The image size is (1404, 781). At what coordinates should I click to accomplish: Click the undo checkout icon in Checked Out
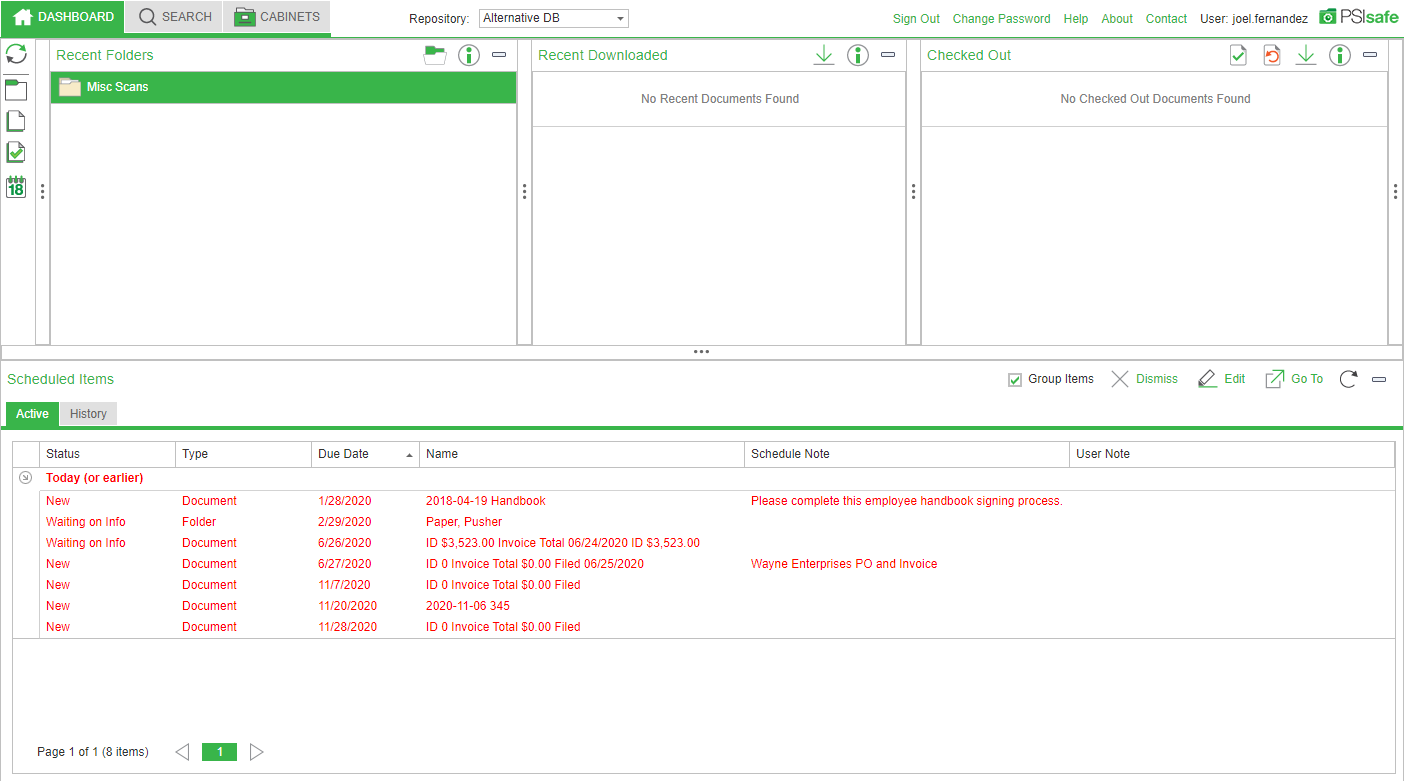coord(1271,55)
